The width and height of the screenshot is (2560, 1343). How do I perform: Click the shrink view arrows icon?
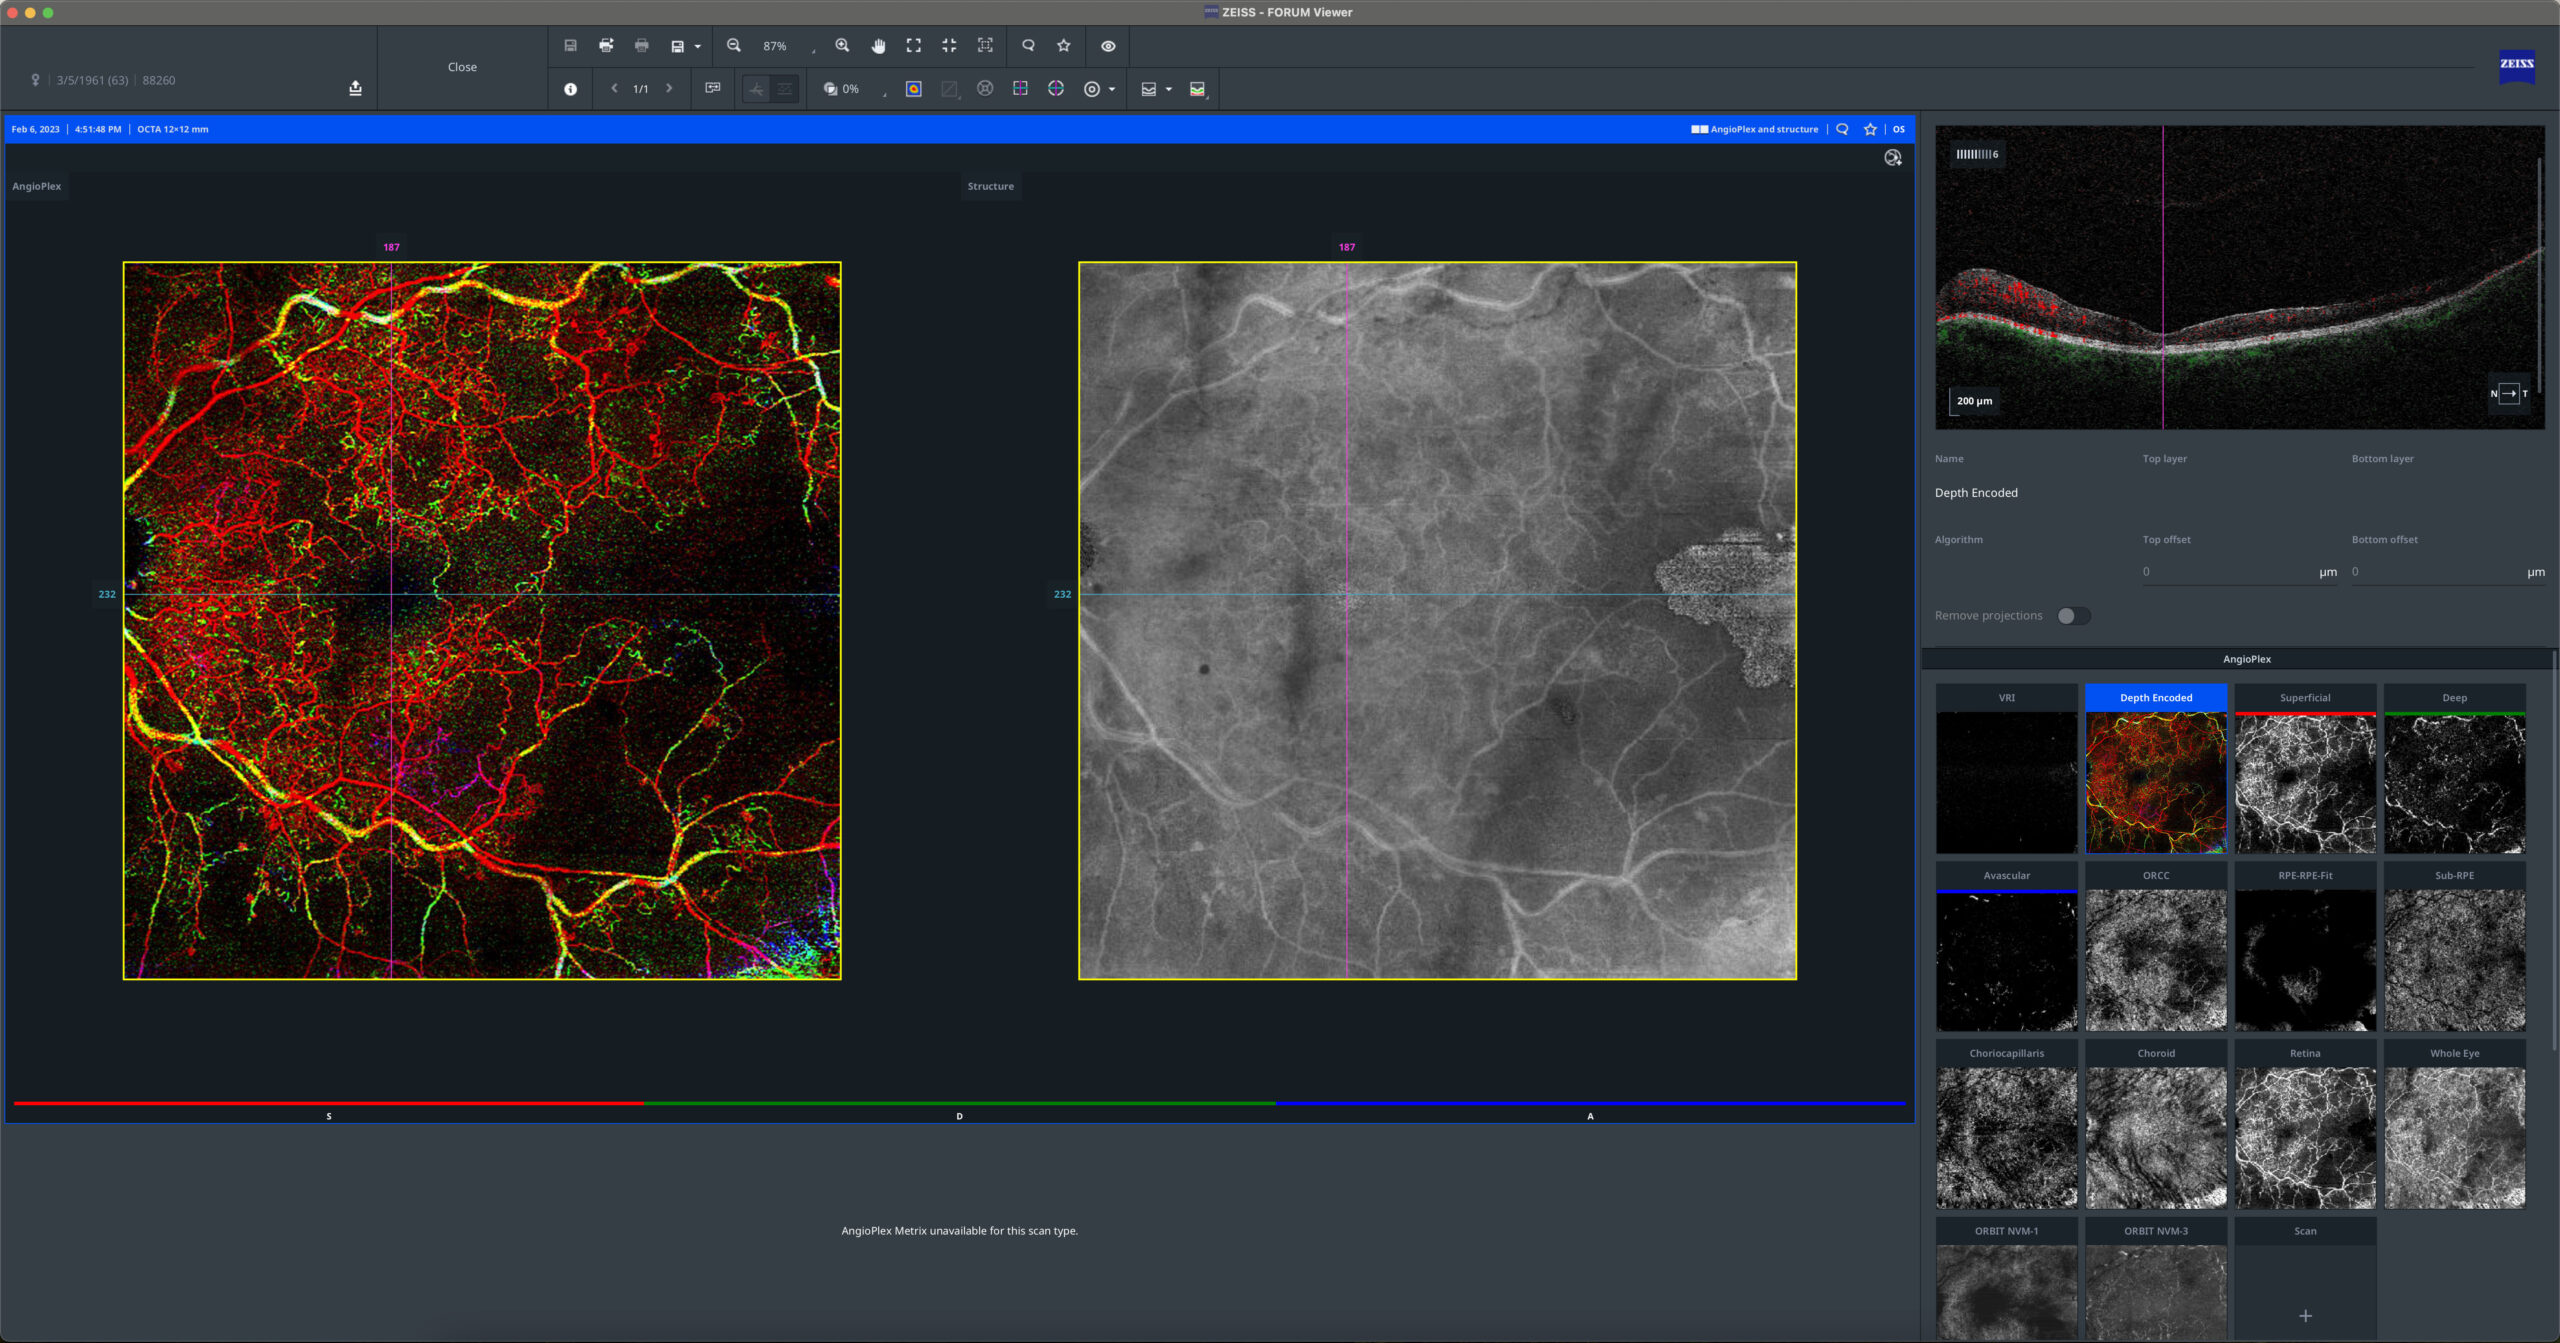pos(949,45)
